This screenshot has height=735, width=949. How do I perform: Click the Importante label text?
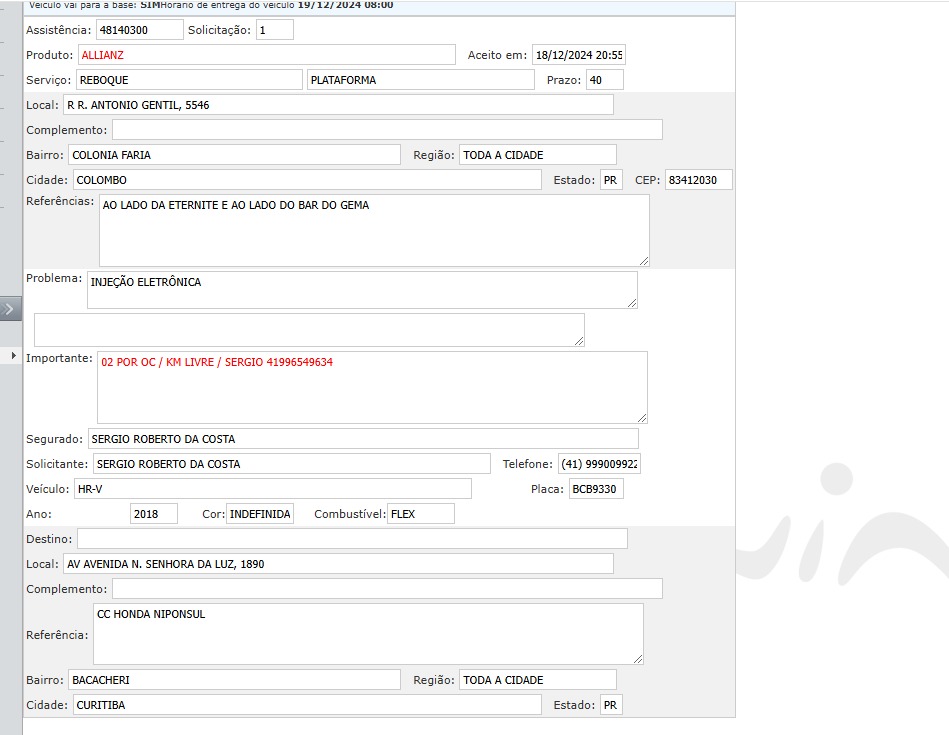[59, 358]
